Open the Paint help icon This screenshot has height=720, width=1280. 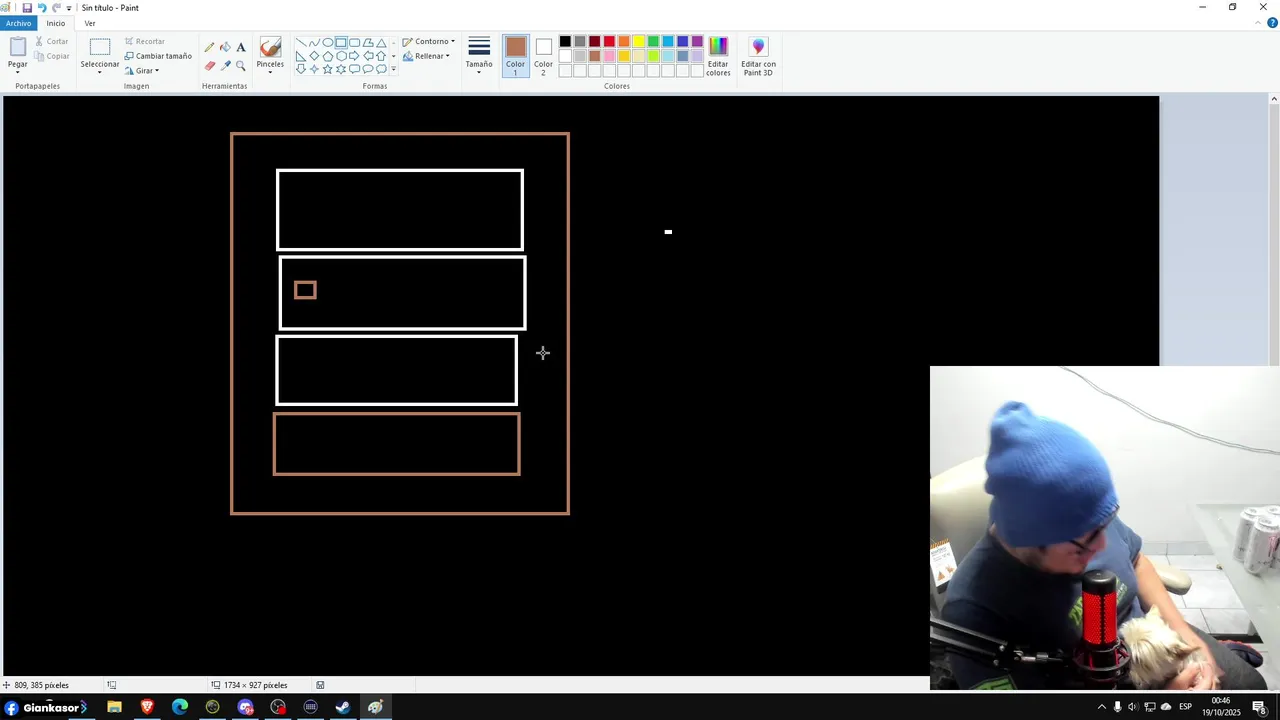pyautogui.click(x=1272, y=23)
